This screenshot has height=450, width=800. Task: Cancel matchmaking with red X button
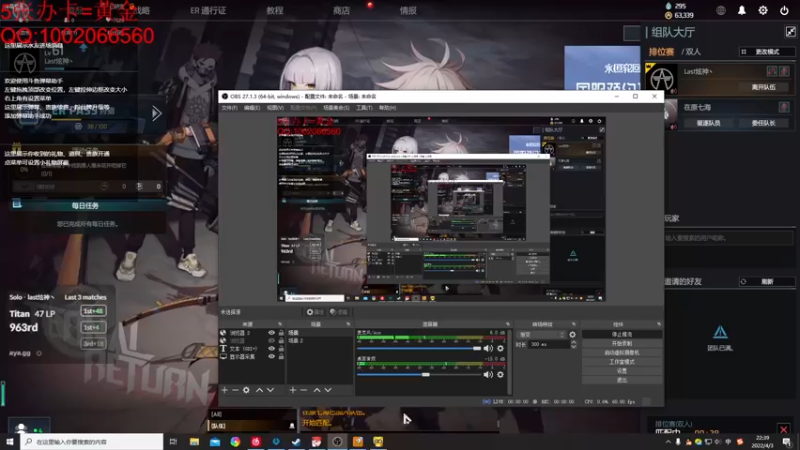(x=784, y=430)
